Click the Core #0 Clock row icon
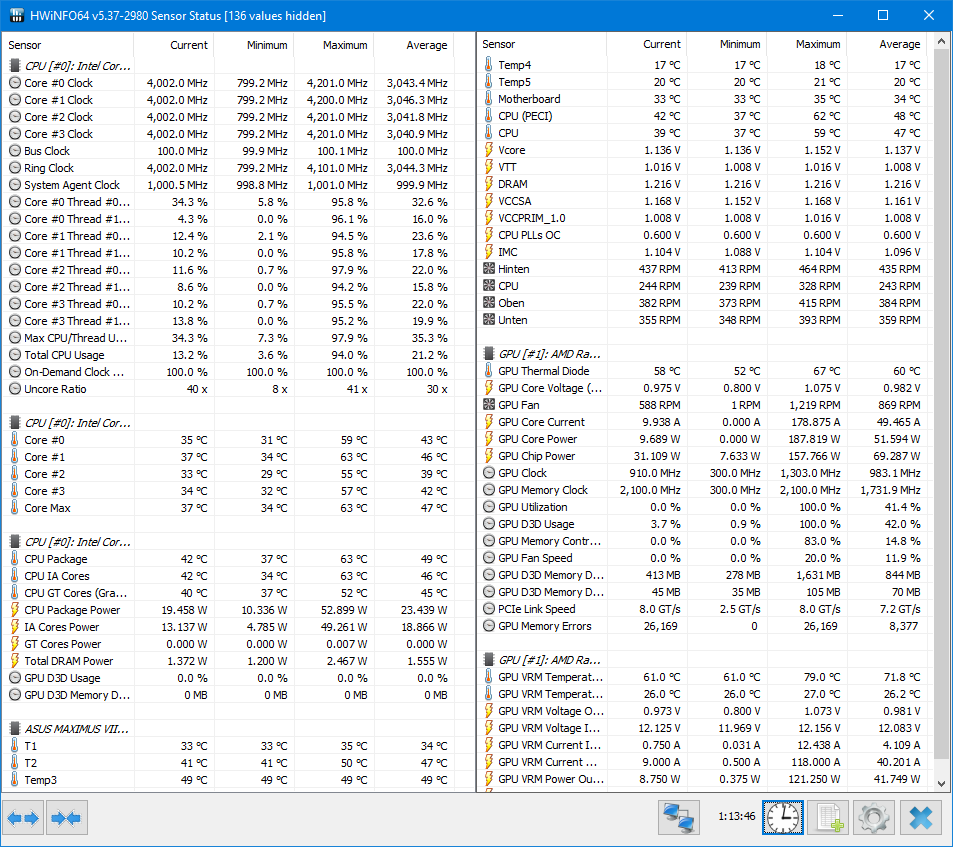The height and width of the screenshot is (849, 956). [x=15, y=83]
